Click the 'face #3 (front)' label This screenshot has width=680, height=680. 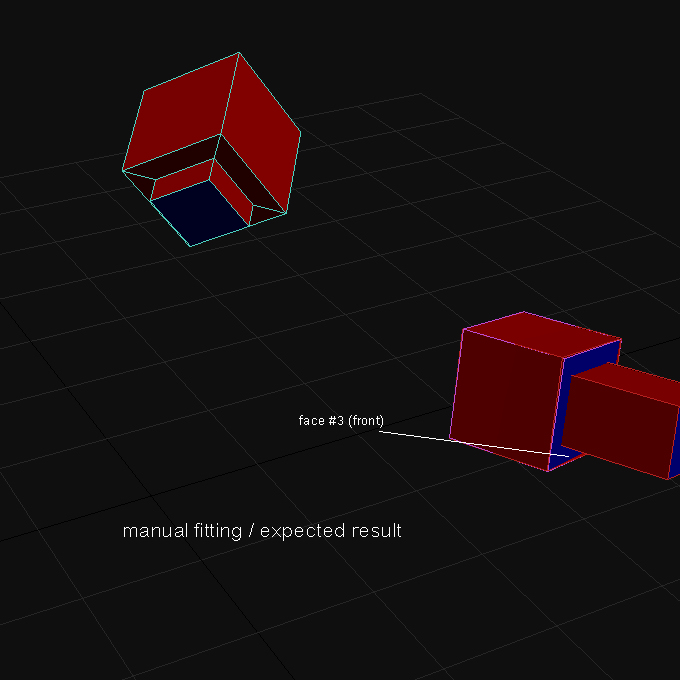[x=341, y=421]
